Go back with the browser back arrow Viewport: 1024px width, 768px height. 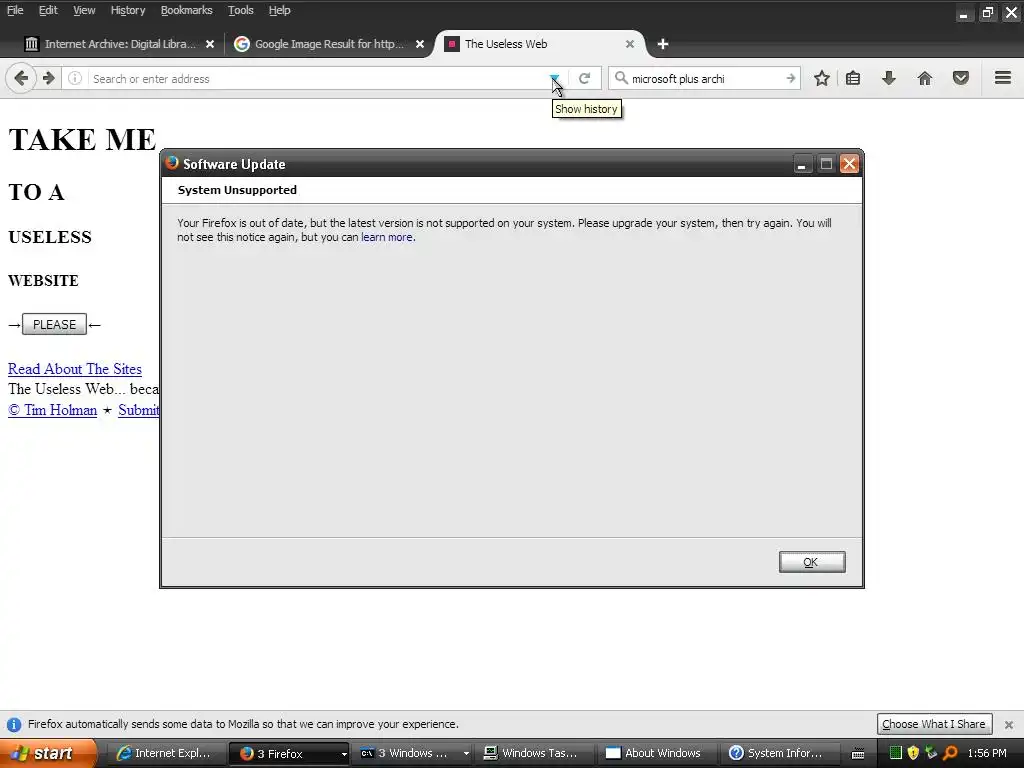[21, 78]
